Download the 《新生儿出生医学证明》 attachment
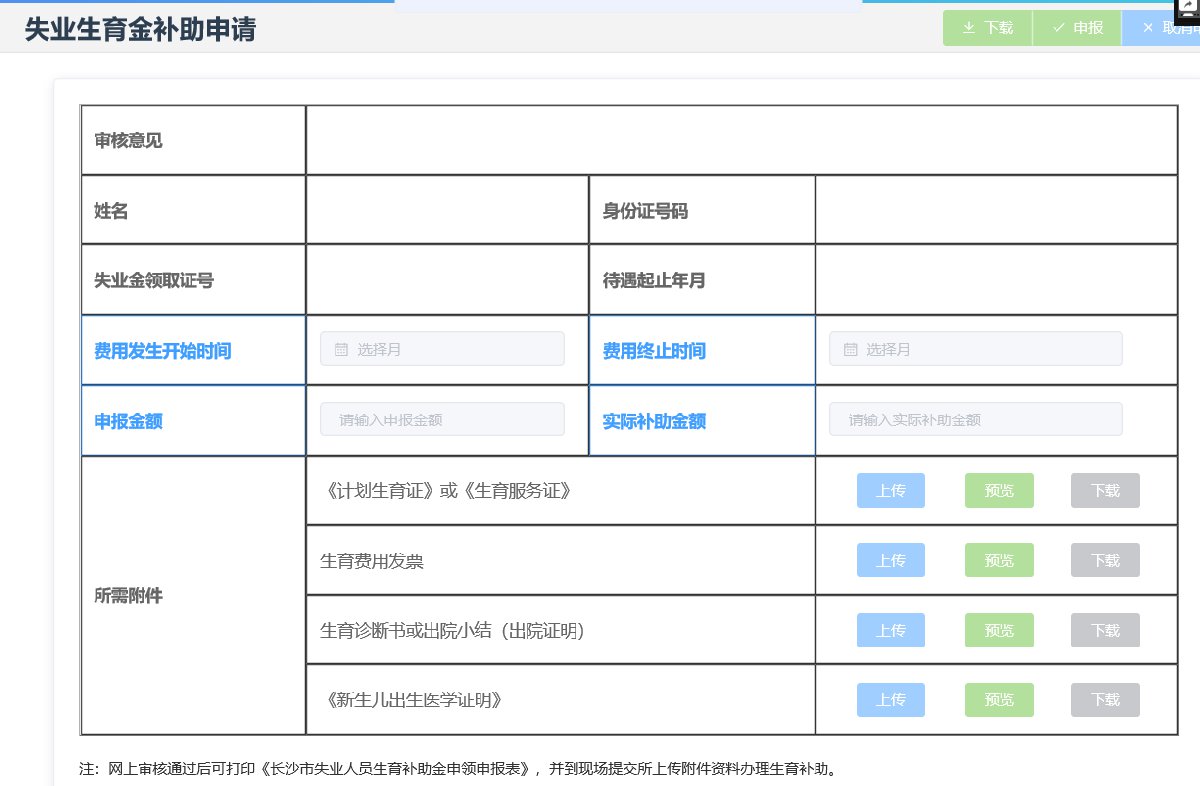 (1105, 700)
